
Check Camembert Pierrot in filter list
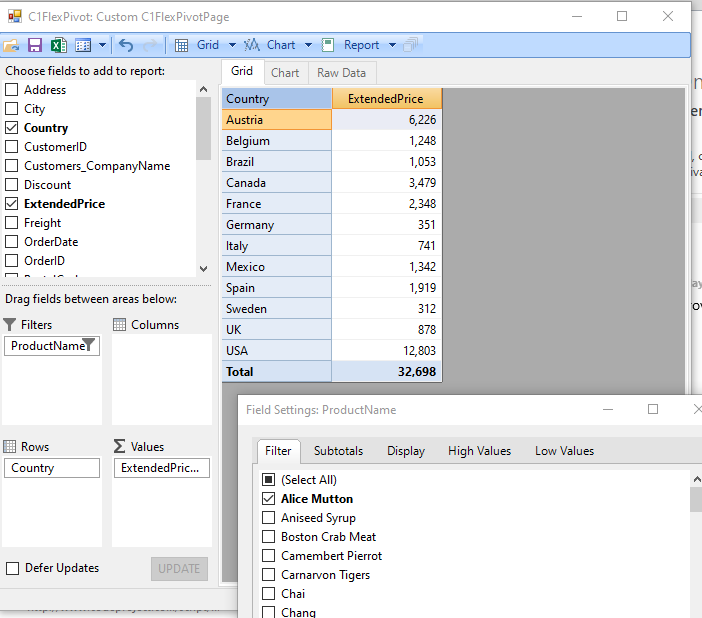pyautogui.click(x=268, y=556)
